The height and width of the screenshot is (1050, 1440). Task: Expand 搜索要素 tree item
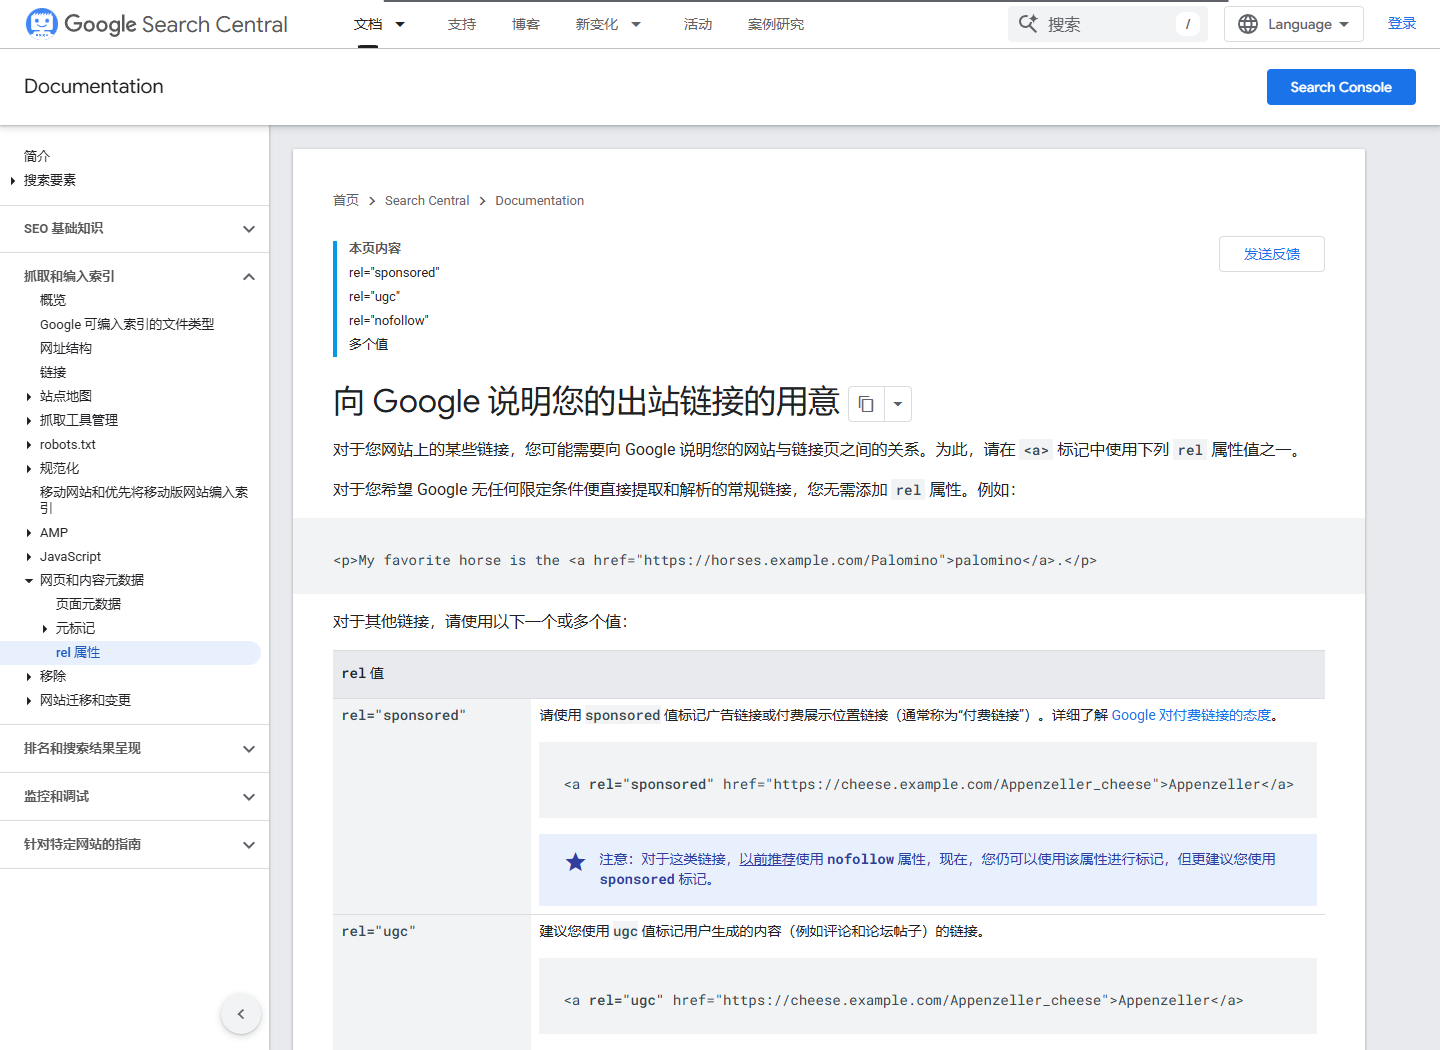[12, 180]
